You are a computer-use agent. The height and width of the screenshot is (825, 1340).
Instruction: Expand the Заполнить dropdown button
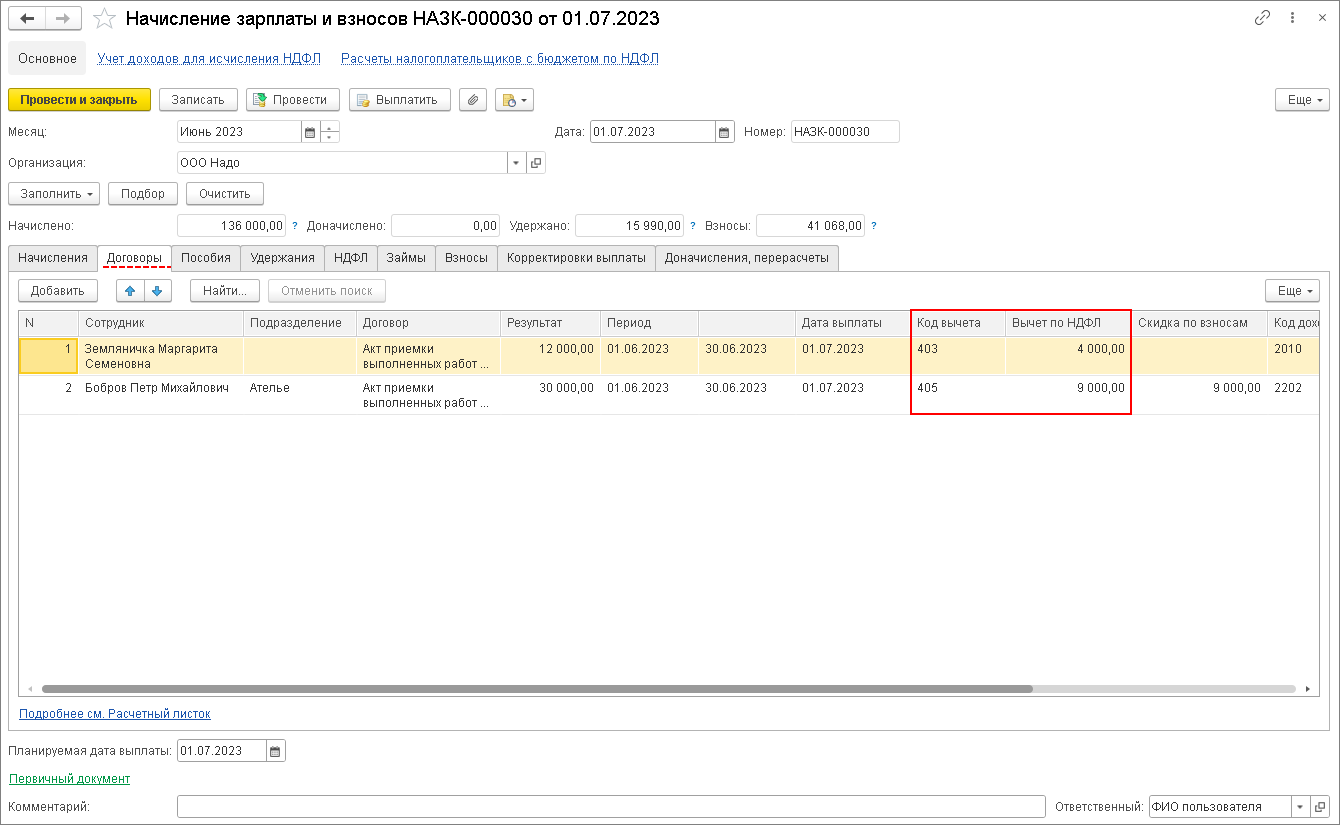click(54, 194)
